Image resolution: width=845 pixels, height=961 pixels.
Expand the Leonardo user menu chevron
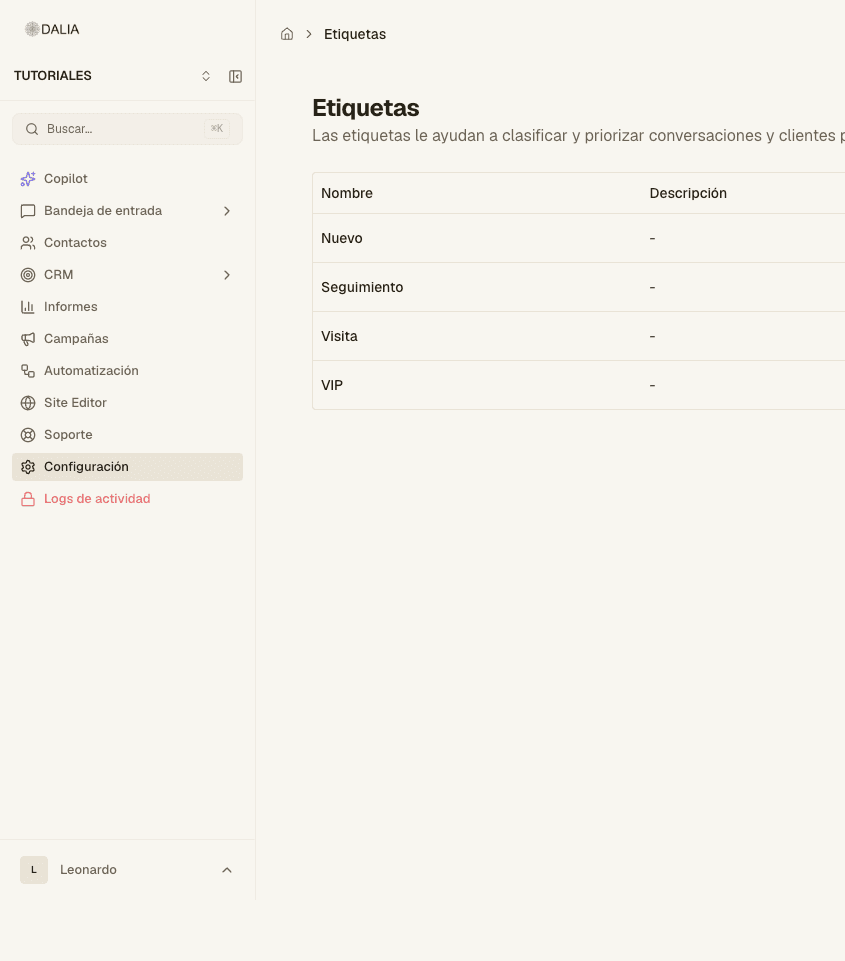point(227,870)
